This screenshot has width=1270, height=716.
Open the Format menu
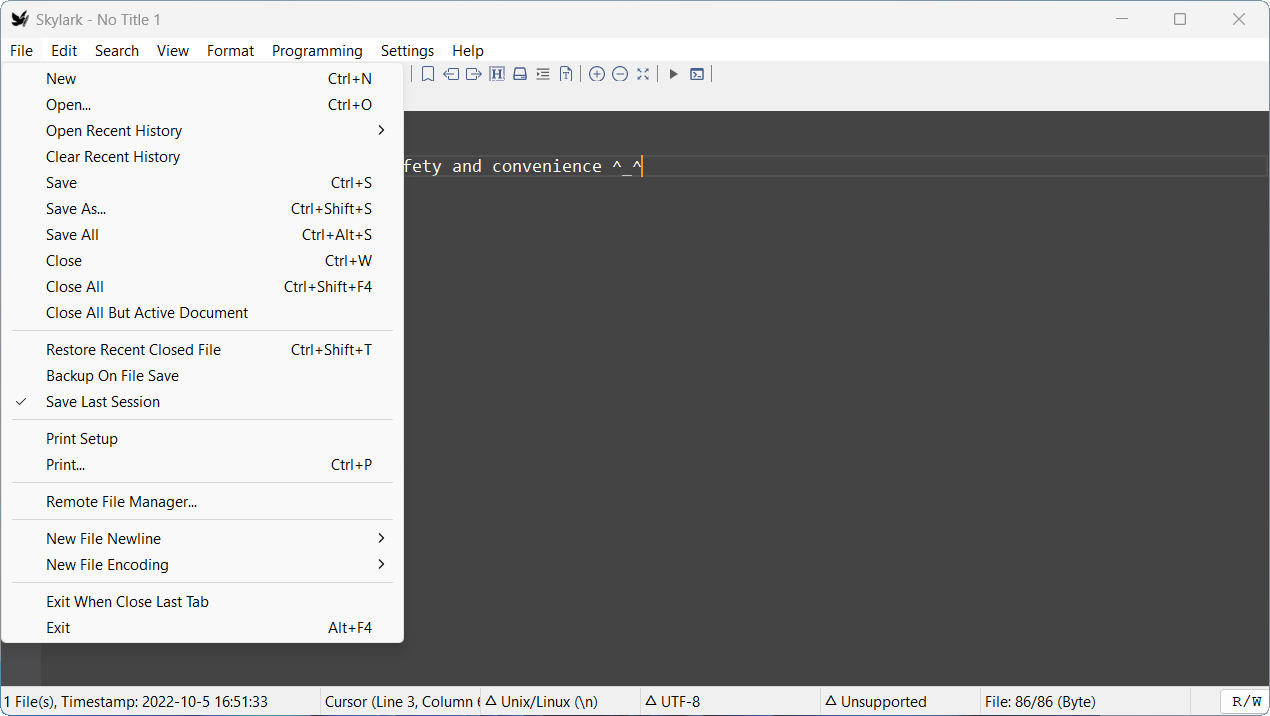pyautogui.click(x=231, y=51)
